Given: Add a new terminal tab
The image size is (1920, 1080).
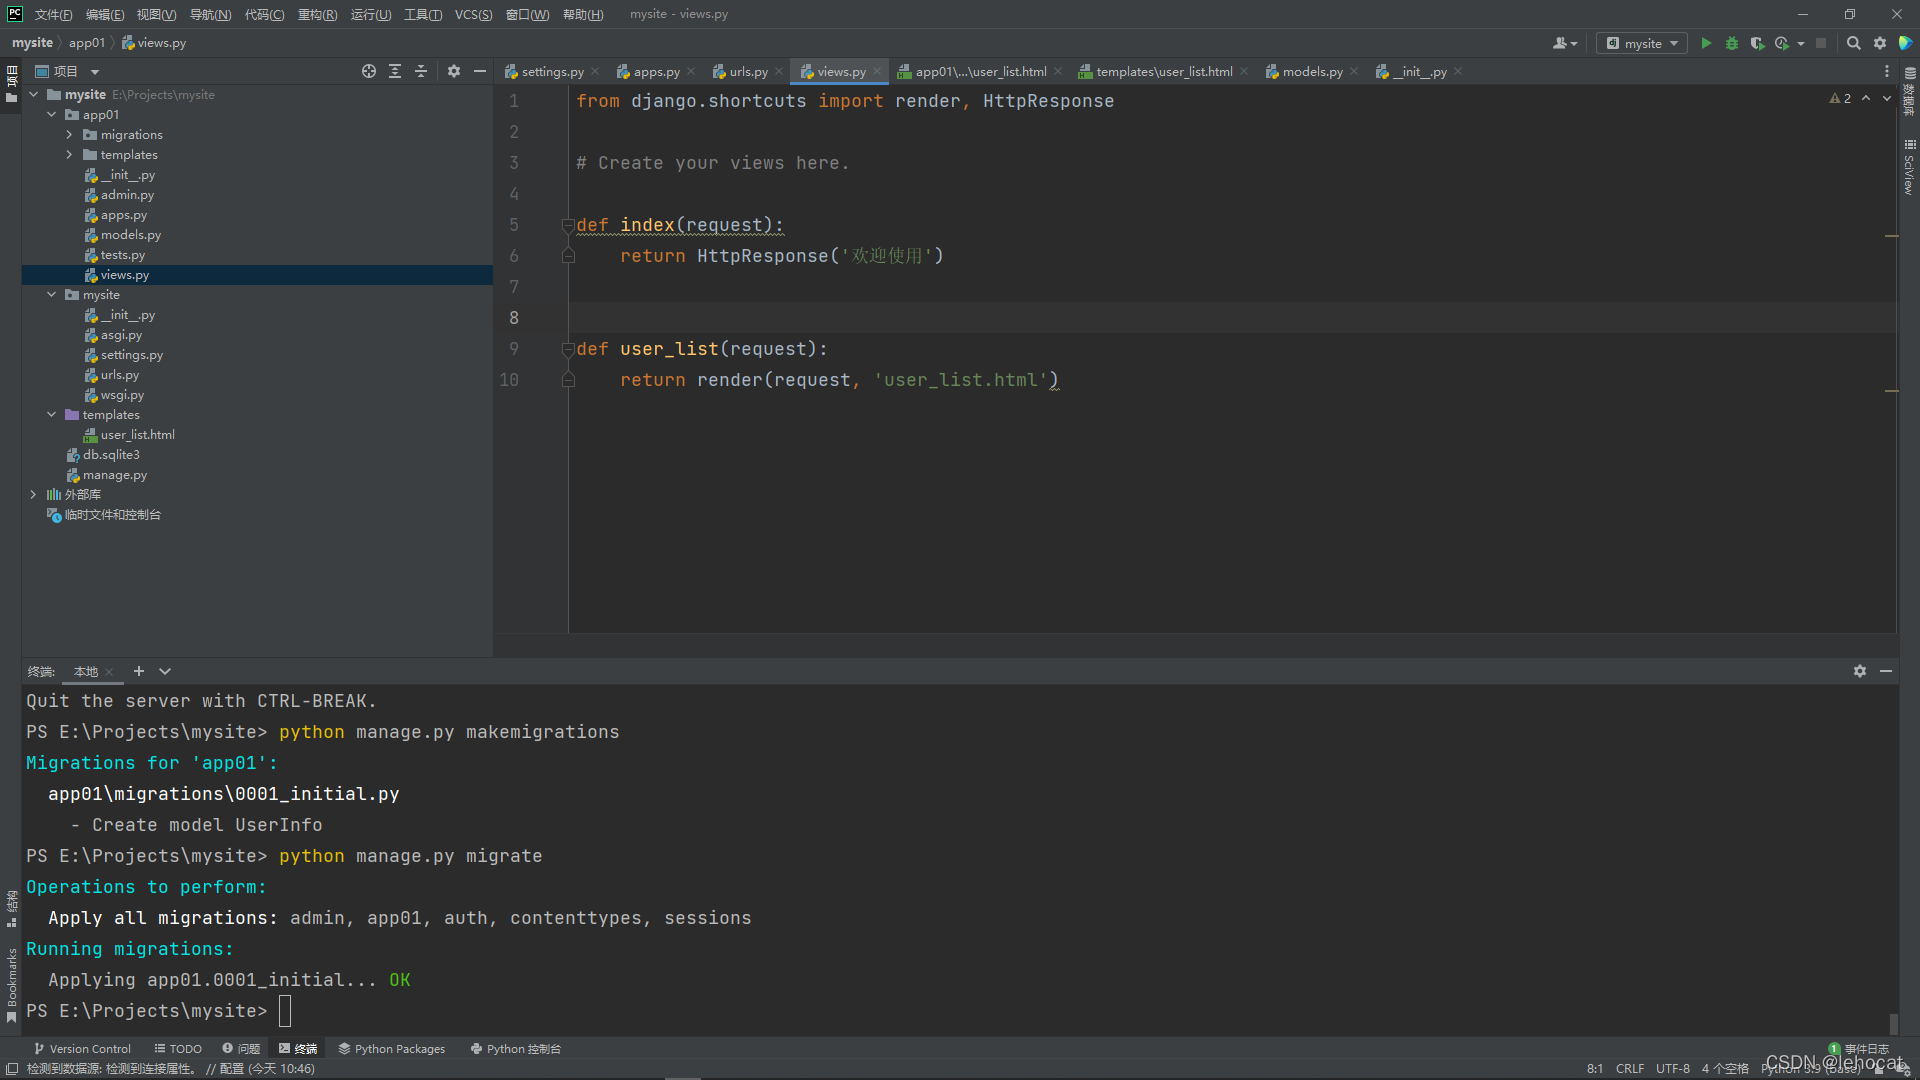Looking at the screenshot, I should pos(139,671).
